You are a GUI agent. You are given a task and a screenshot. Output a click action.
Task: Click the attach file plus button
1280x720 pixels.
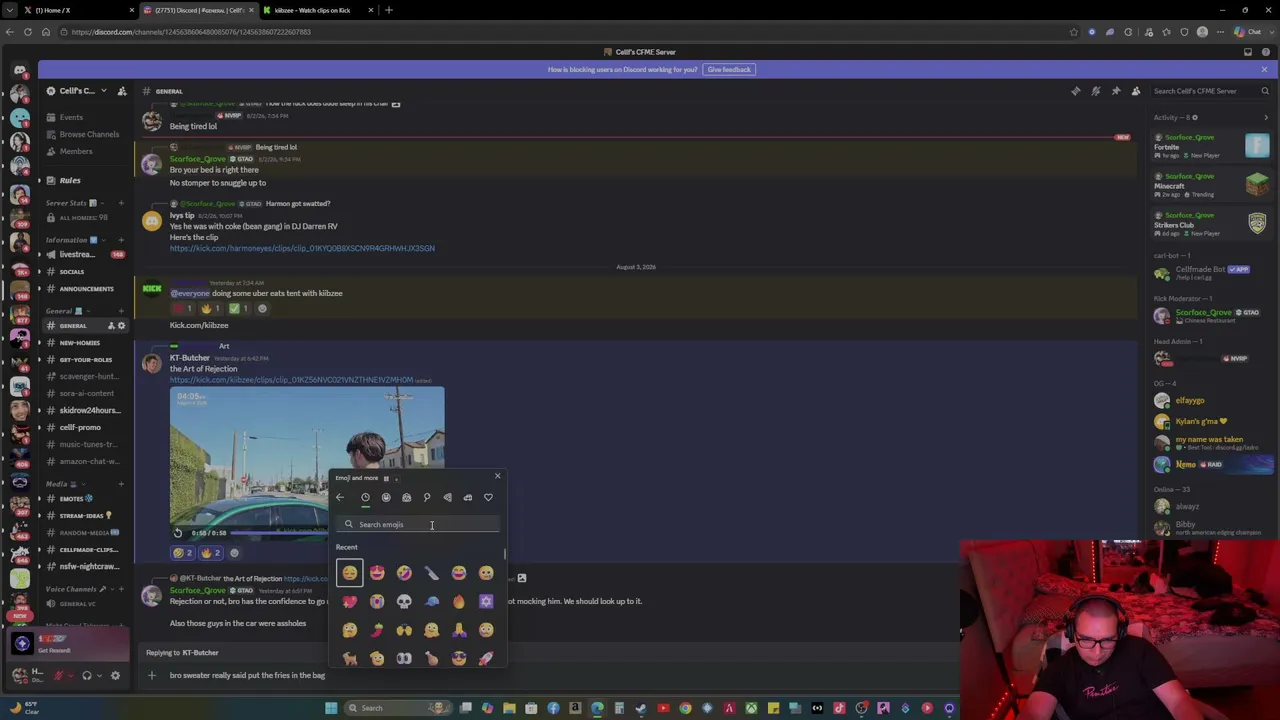click(x=152, y=675)
